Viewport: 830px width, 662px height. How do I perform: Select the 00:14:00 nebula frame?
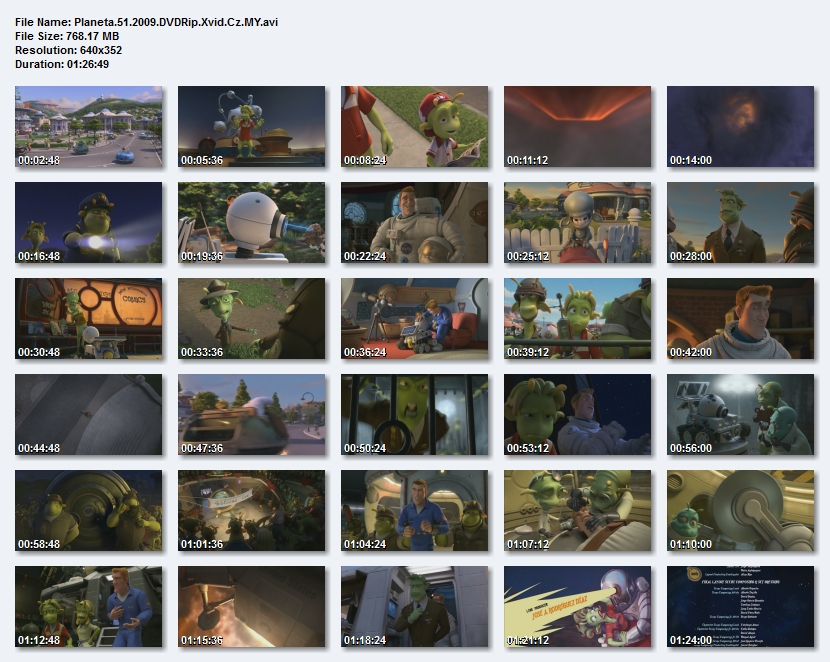pyautogui.click(x=741, y=126)
